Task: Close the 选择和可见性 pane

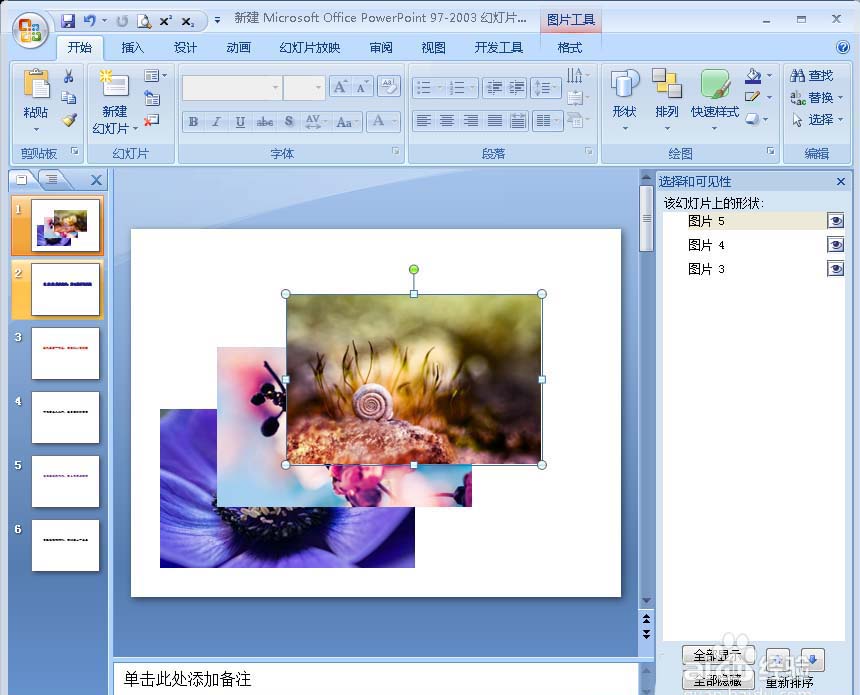Action: (841, 181)
